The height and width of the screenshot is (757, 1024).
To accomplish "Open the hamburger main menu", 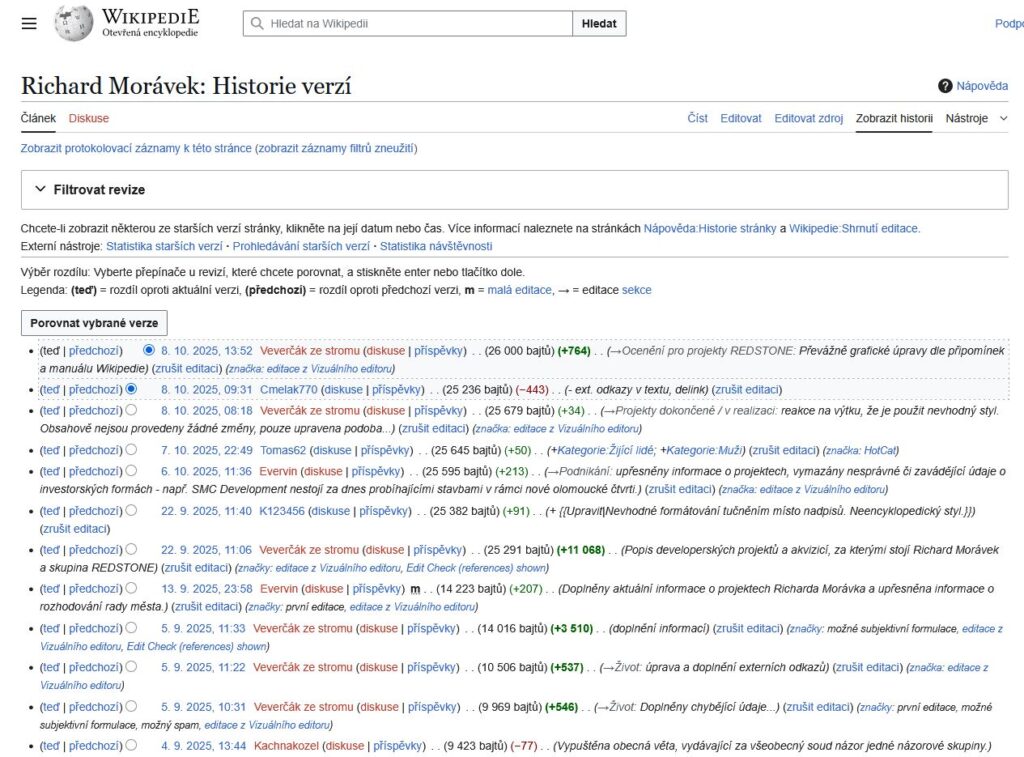I will point(29,23).
